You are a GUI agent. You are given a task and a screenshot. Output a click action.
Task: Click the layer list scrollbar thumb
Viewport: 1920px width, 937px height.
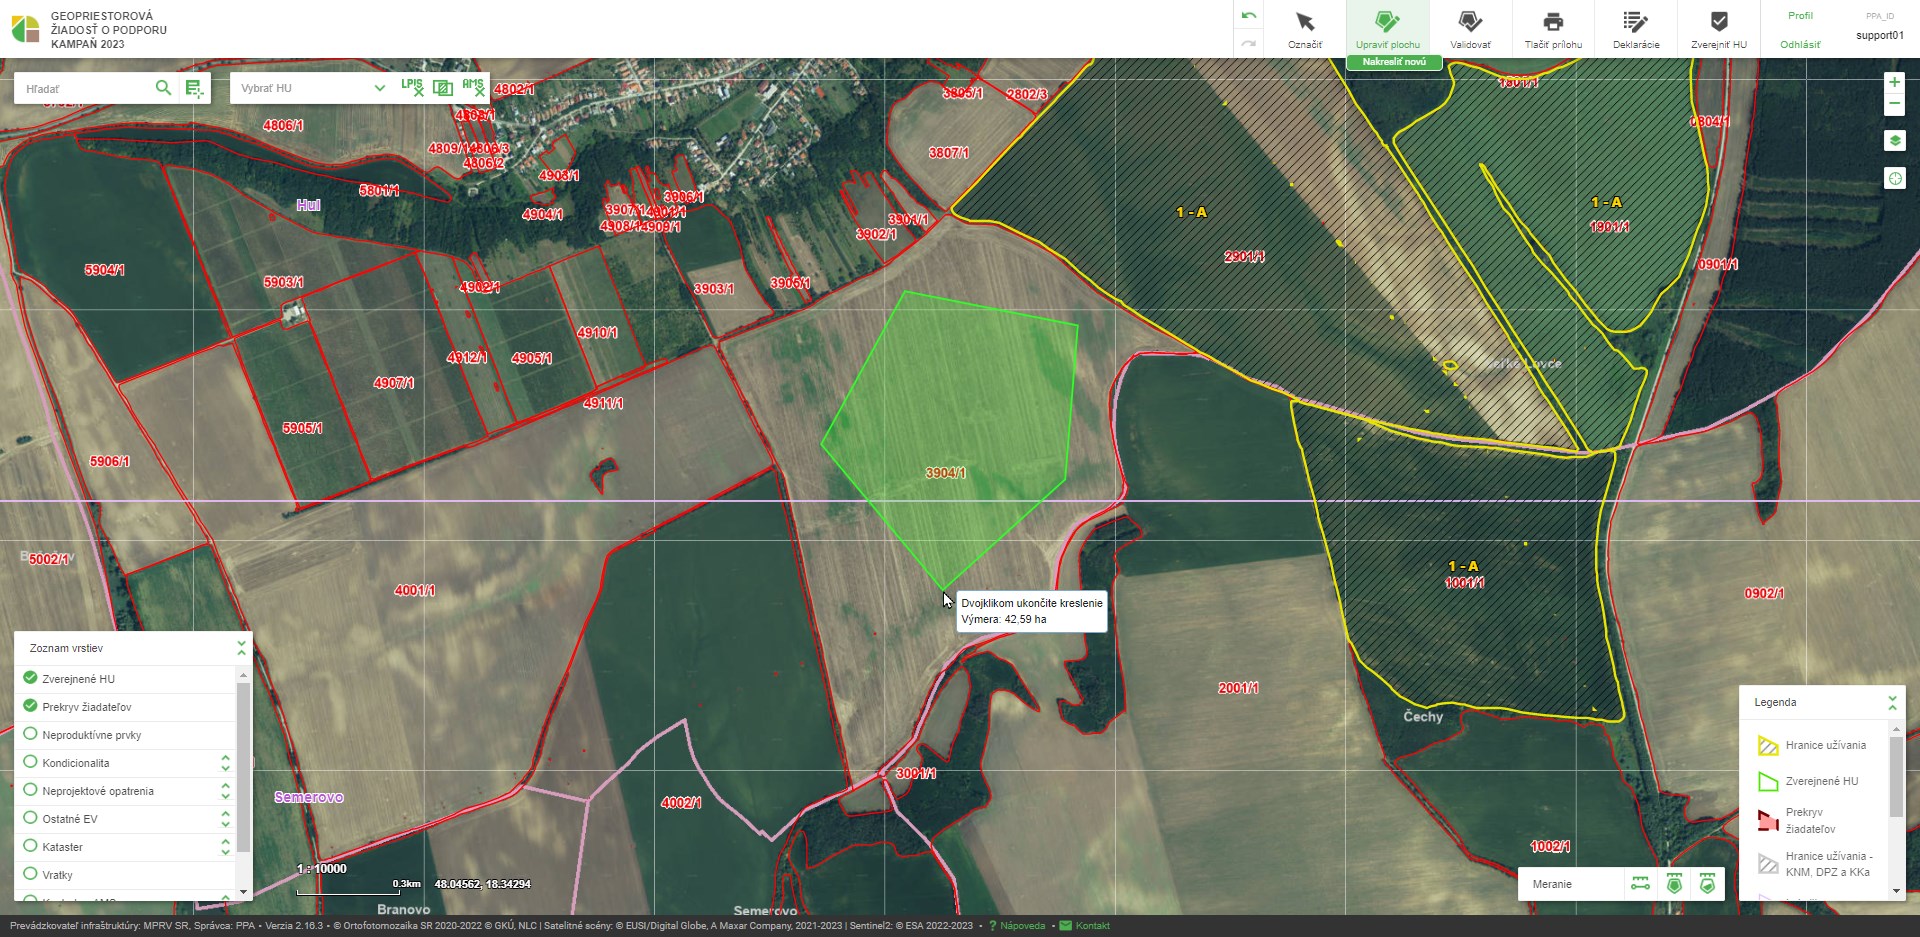tap(243, 768)
